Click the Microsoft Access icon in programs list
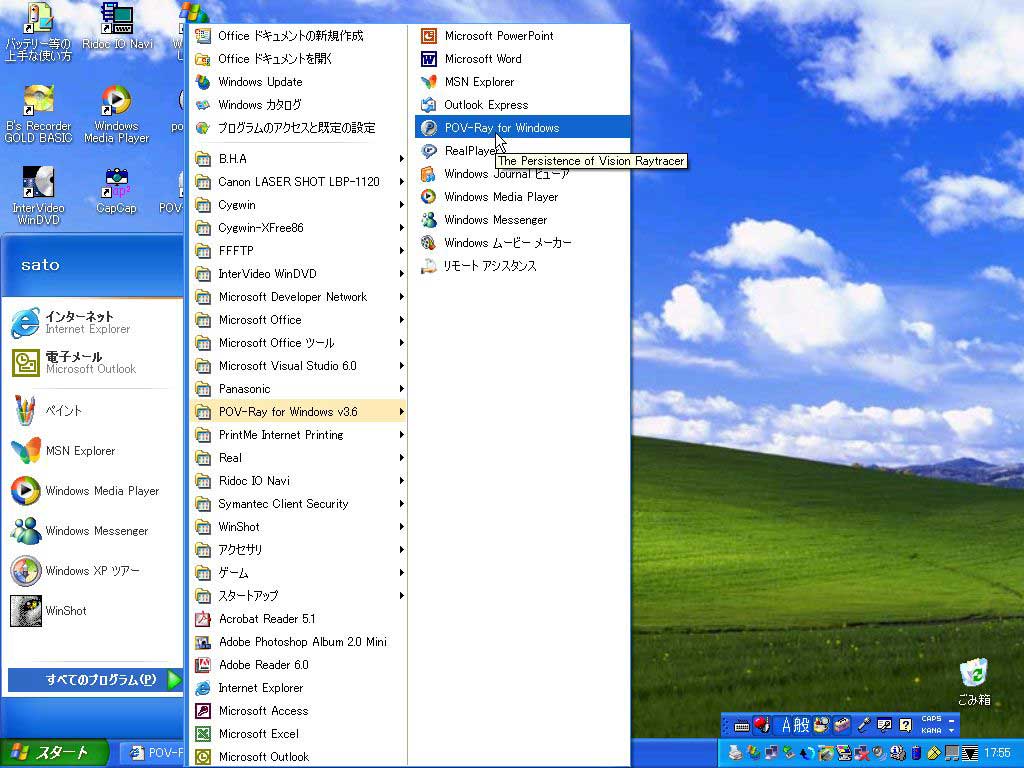1024x768 pixels. click(x=203, y=711)
